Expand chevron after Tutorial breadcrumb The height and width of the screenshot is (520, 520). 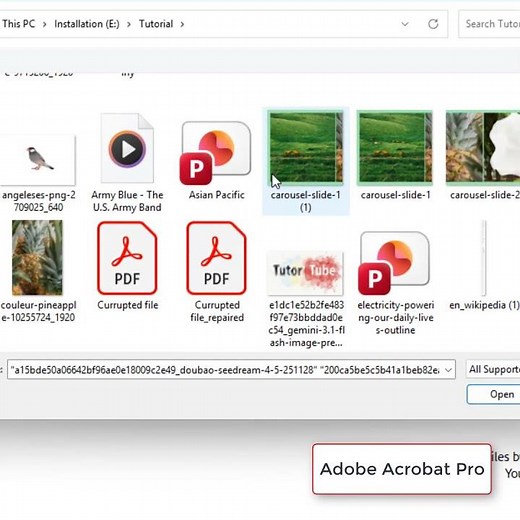pos(182,24)
